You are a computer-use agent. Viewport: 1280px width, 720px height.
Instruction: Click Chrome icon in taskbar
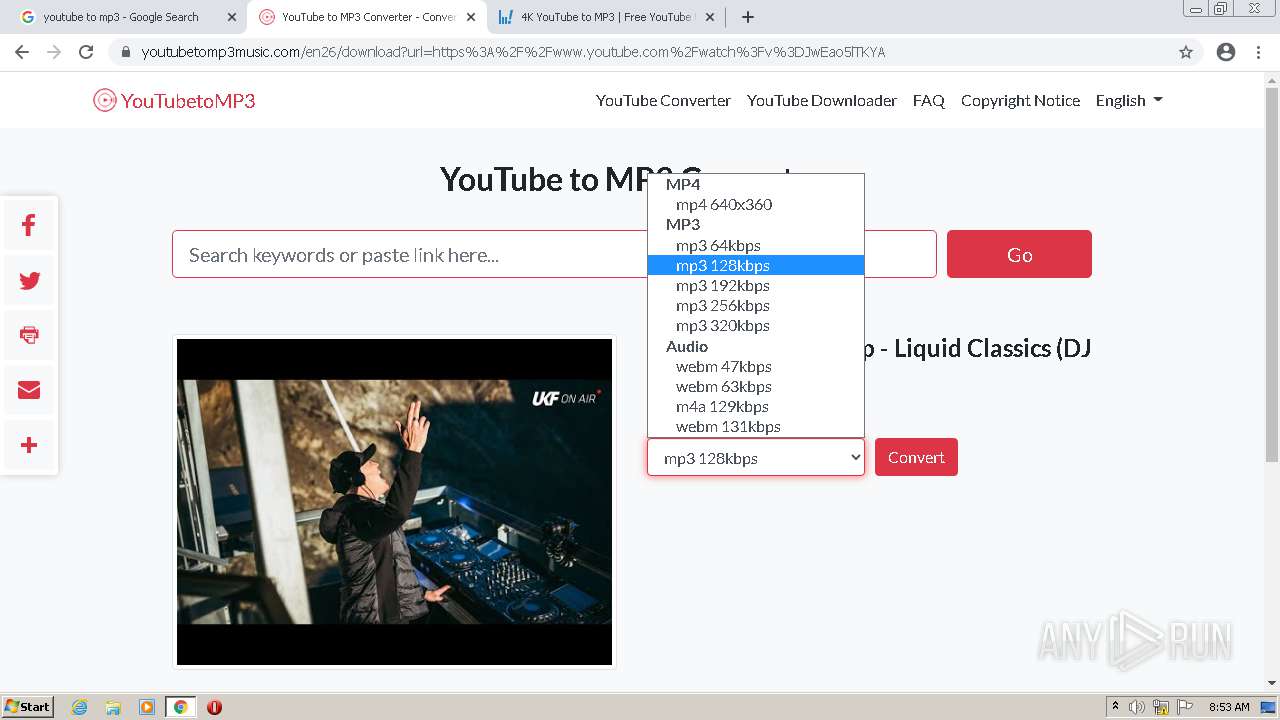click(180, 707)
